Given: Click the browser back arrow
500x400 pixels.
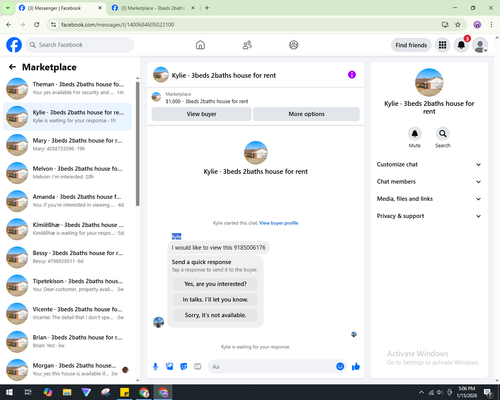Looking at the screenshot, I should point(9,25).
